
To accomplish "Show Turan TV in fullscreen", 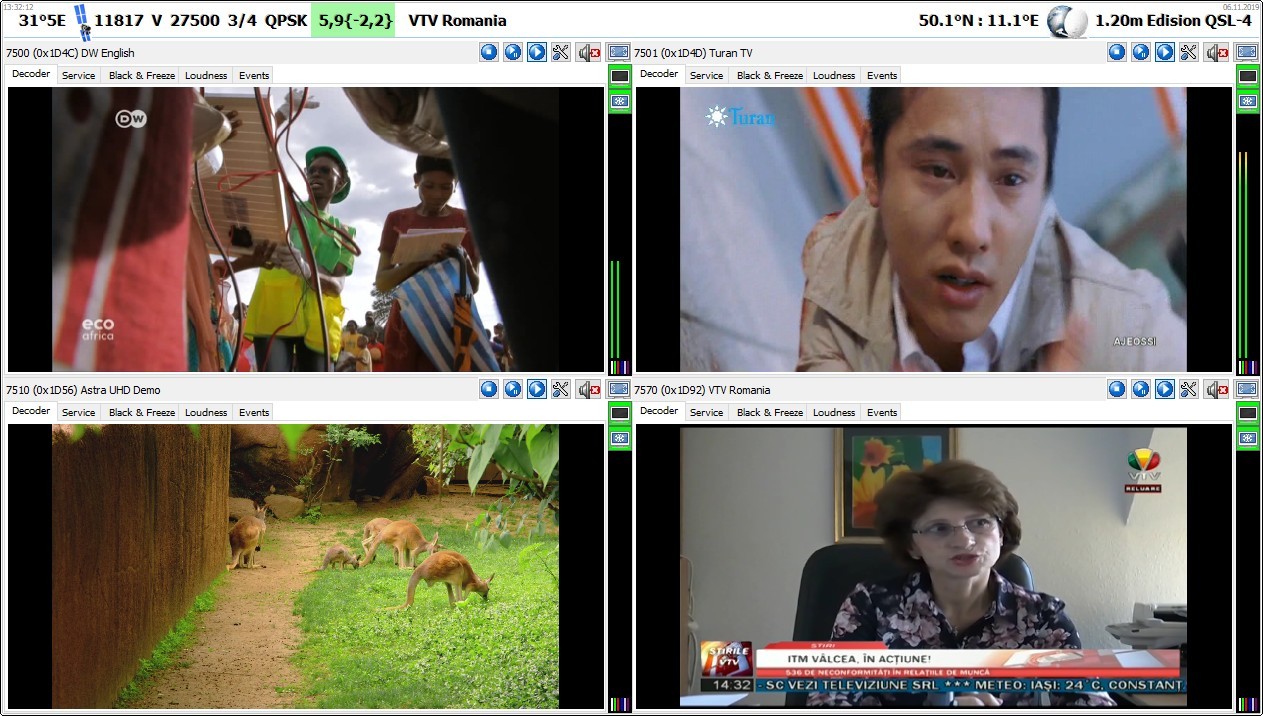I will 1247,52.
